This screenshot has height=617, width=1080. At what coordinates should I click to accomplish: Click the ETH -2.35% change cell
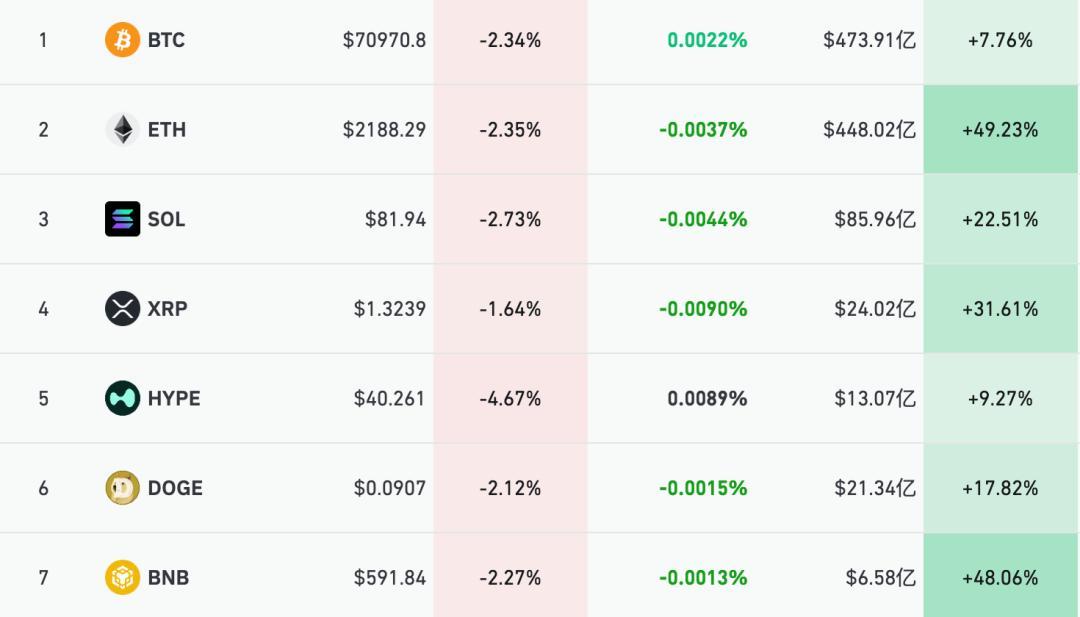(x=510, y=129)
